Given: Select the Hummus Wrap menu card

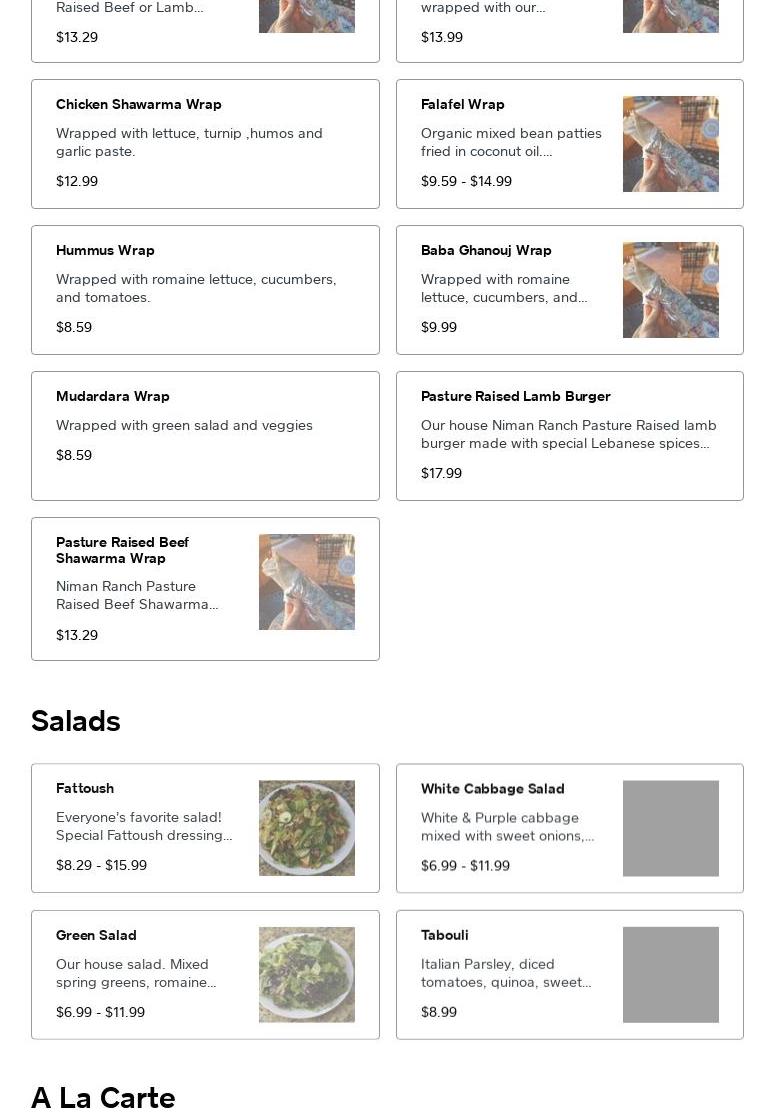Looking at the screenshot, I should (205, 290).
